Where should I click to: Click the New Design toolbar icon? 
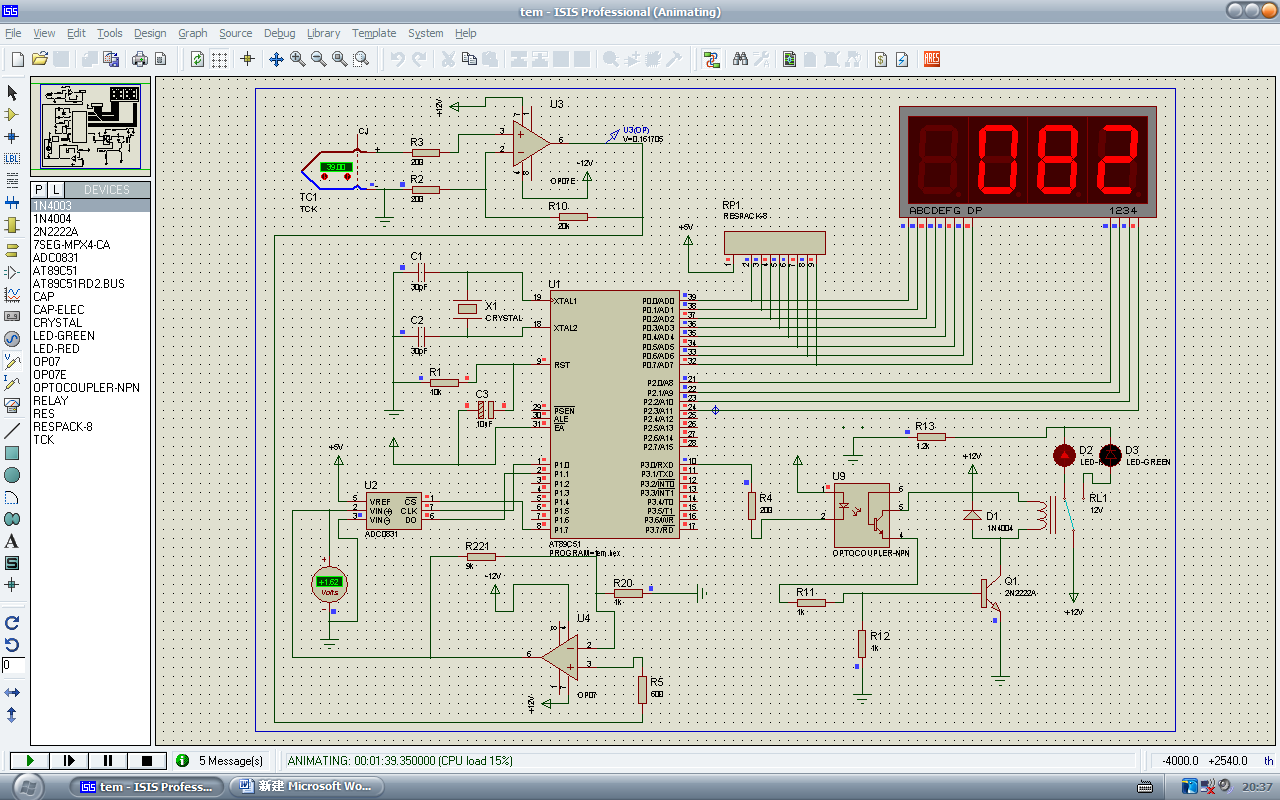(x=17, y=59)
